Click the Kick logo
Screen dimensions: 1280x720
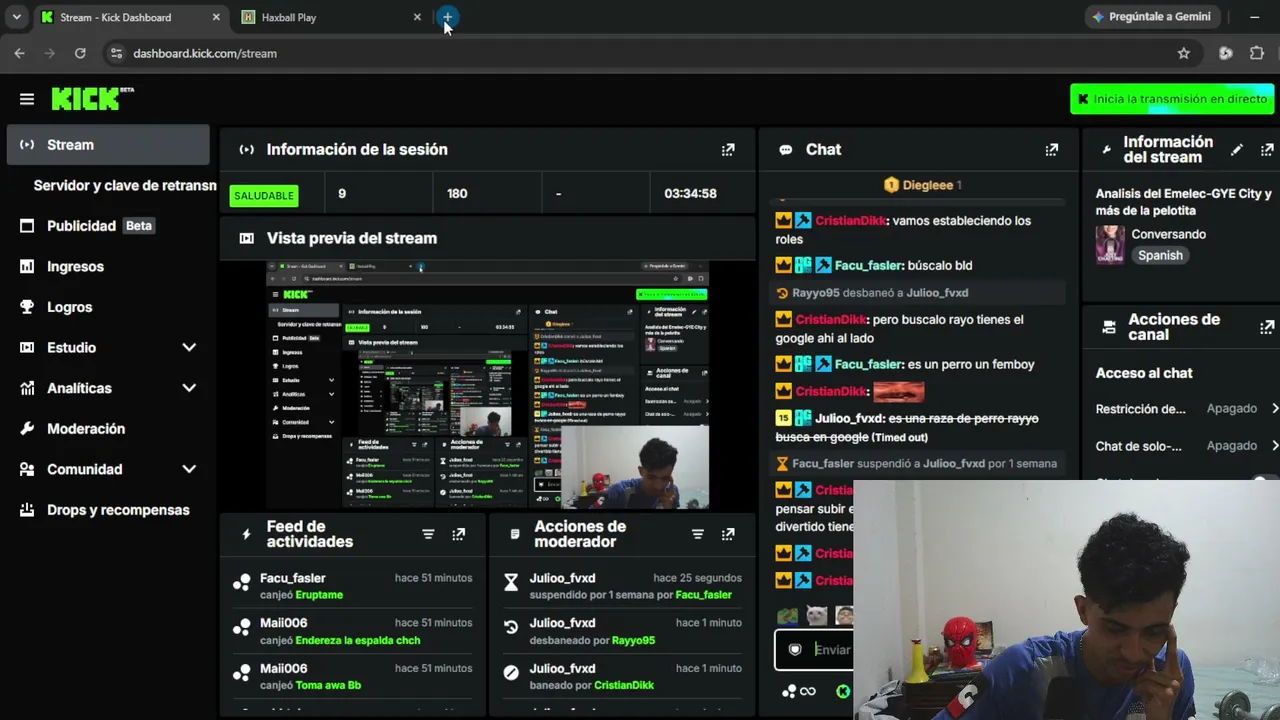[x=92, y=98]
